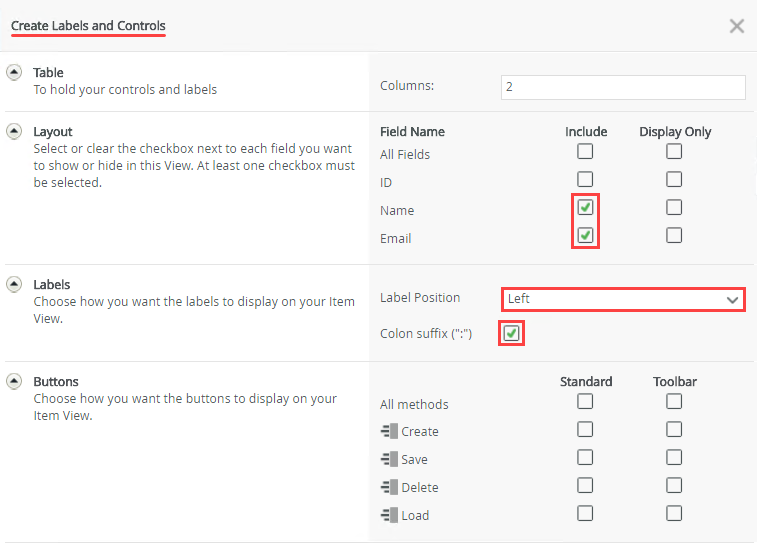Check Toolbar for the Save method
The image size is (757, 543).
click(674, 458)
